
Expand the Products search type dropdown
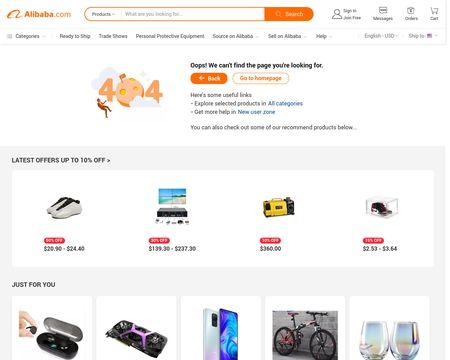[x=103, y=14]
